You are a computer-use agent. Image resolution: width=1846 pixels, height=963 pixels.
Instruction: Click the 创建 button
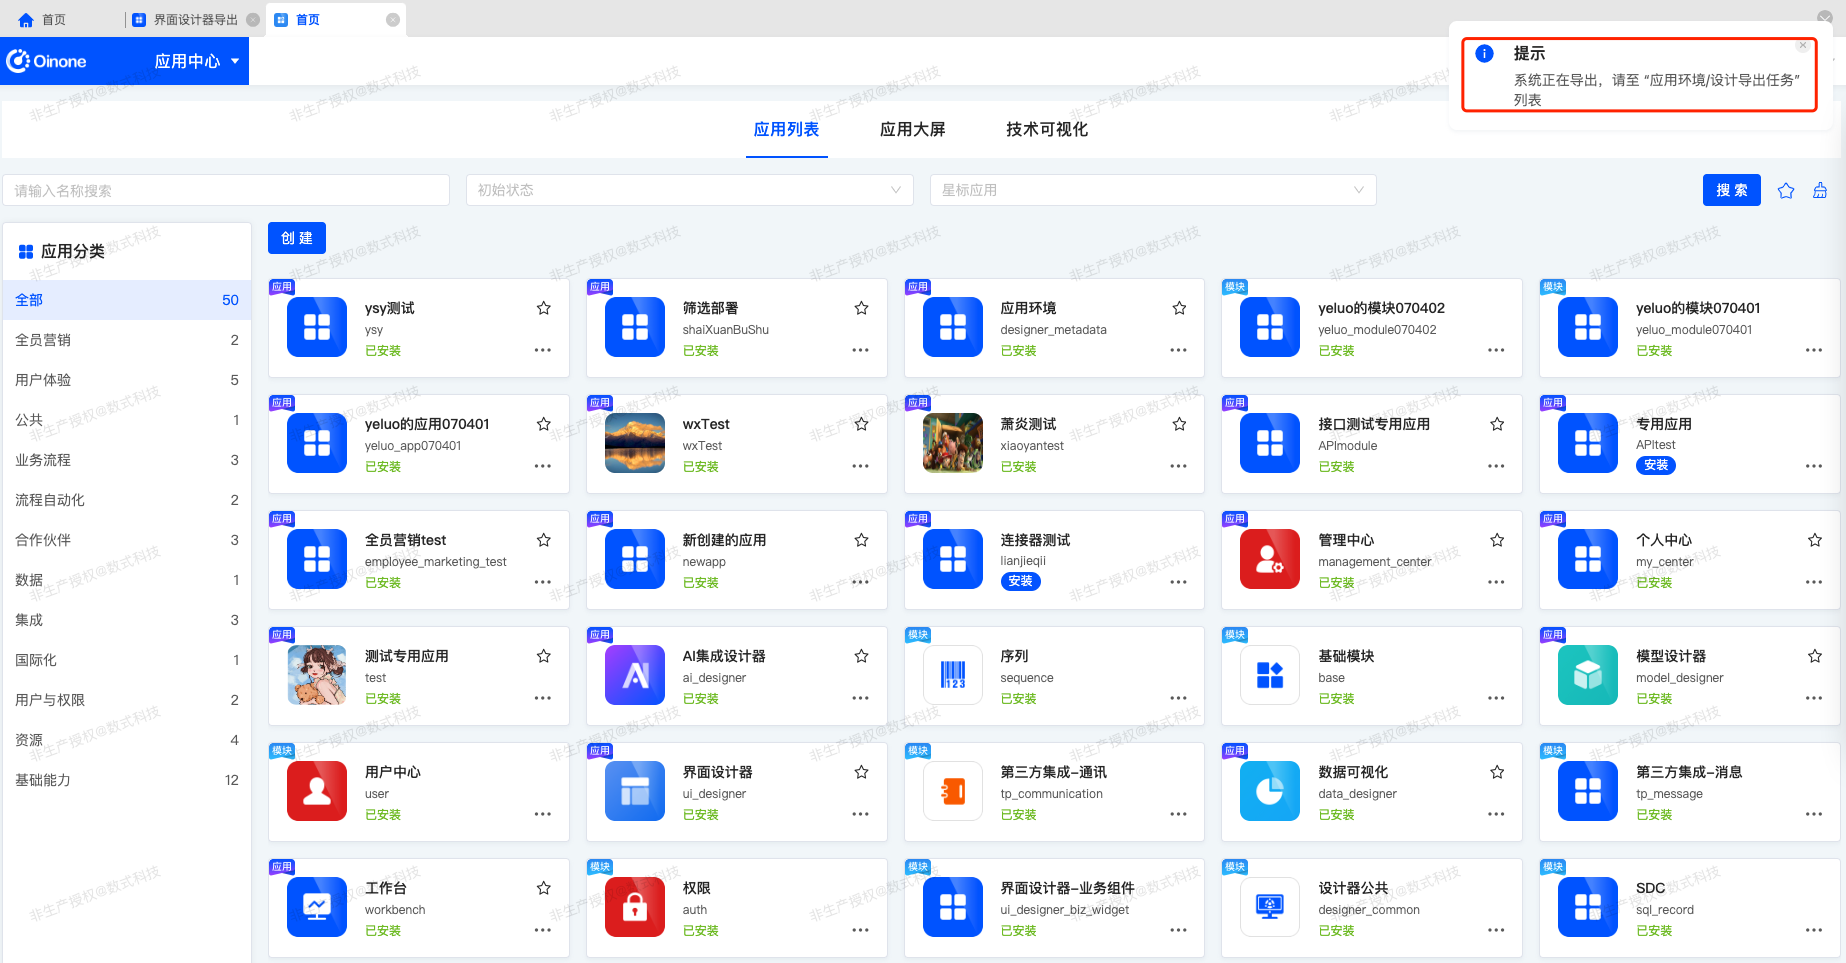pyautogui.click(x=297, y=238)
